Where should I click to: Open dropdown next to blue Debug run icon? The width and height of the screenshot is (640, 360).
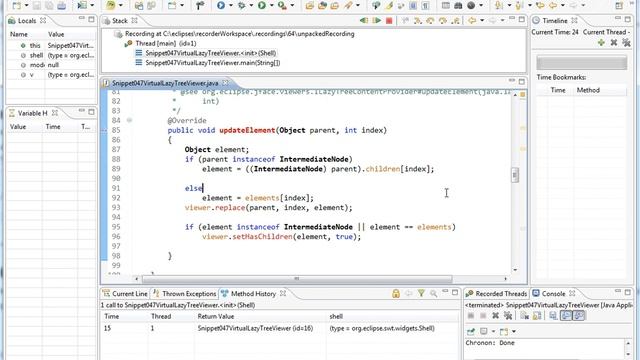tap(231, 5)
